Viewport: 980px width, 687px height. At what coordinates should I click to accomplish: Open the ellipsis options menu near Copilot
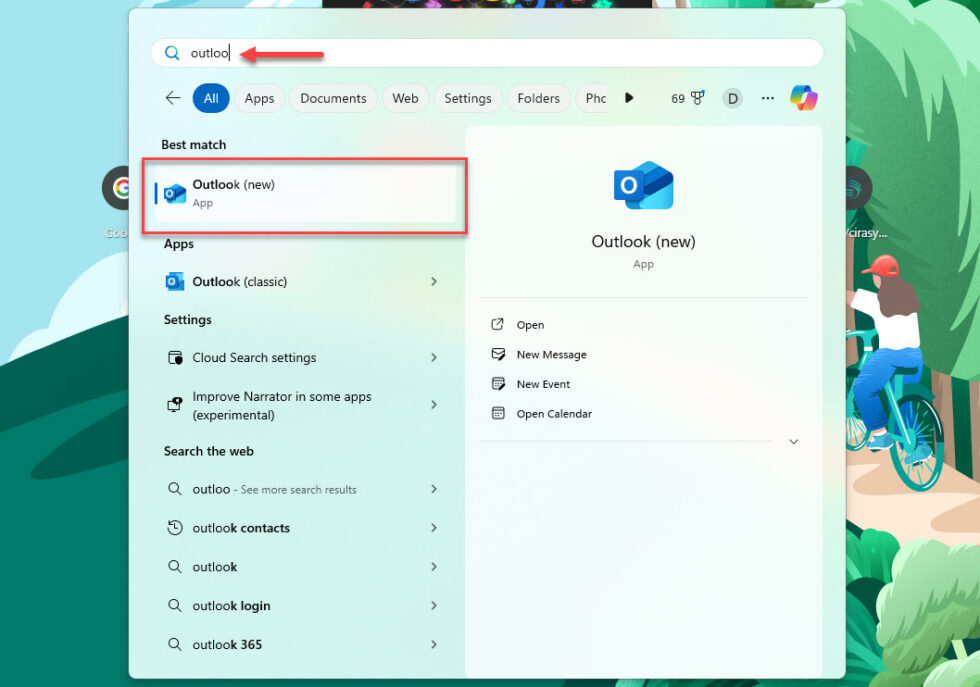768,97
